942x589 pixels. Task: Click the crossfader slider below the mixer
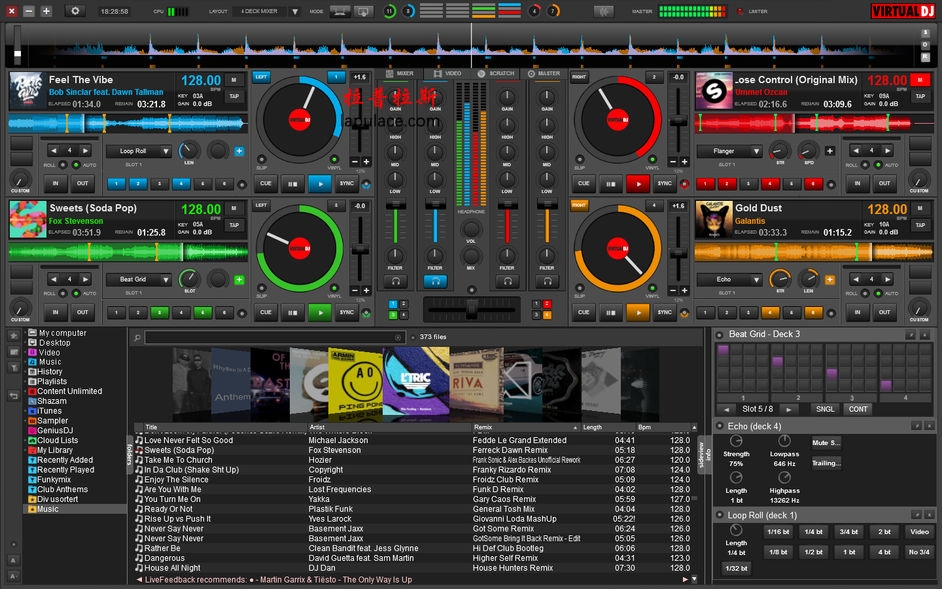click(x=470, y=308)
